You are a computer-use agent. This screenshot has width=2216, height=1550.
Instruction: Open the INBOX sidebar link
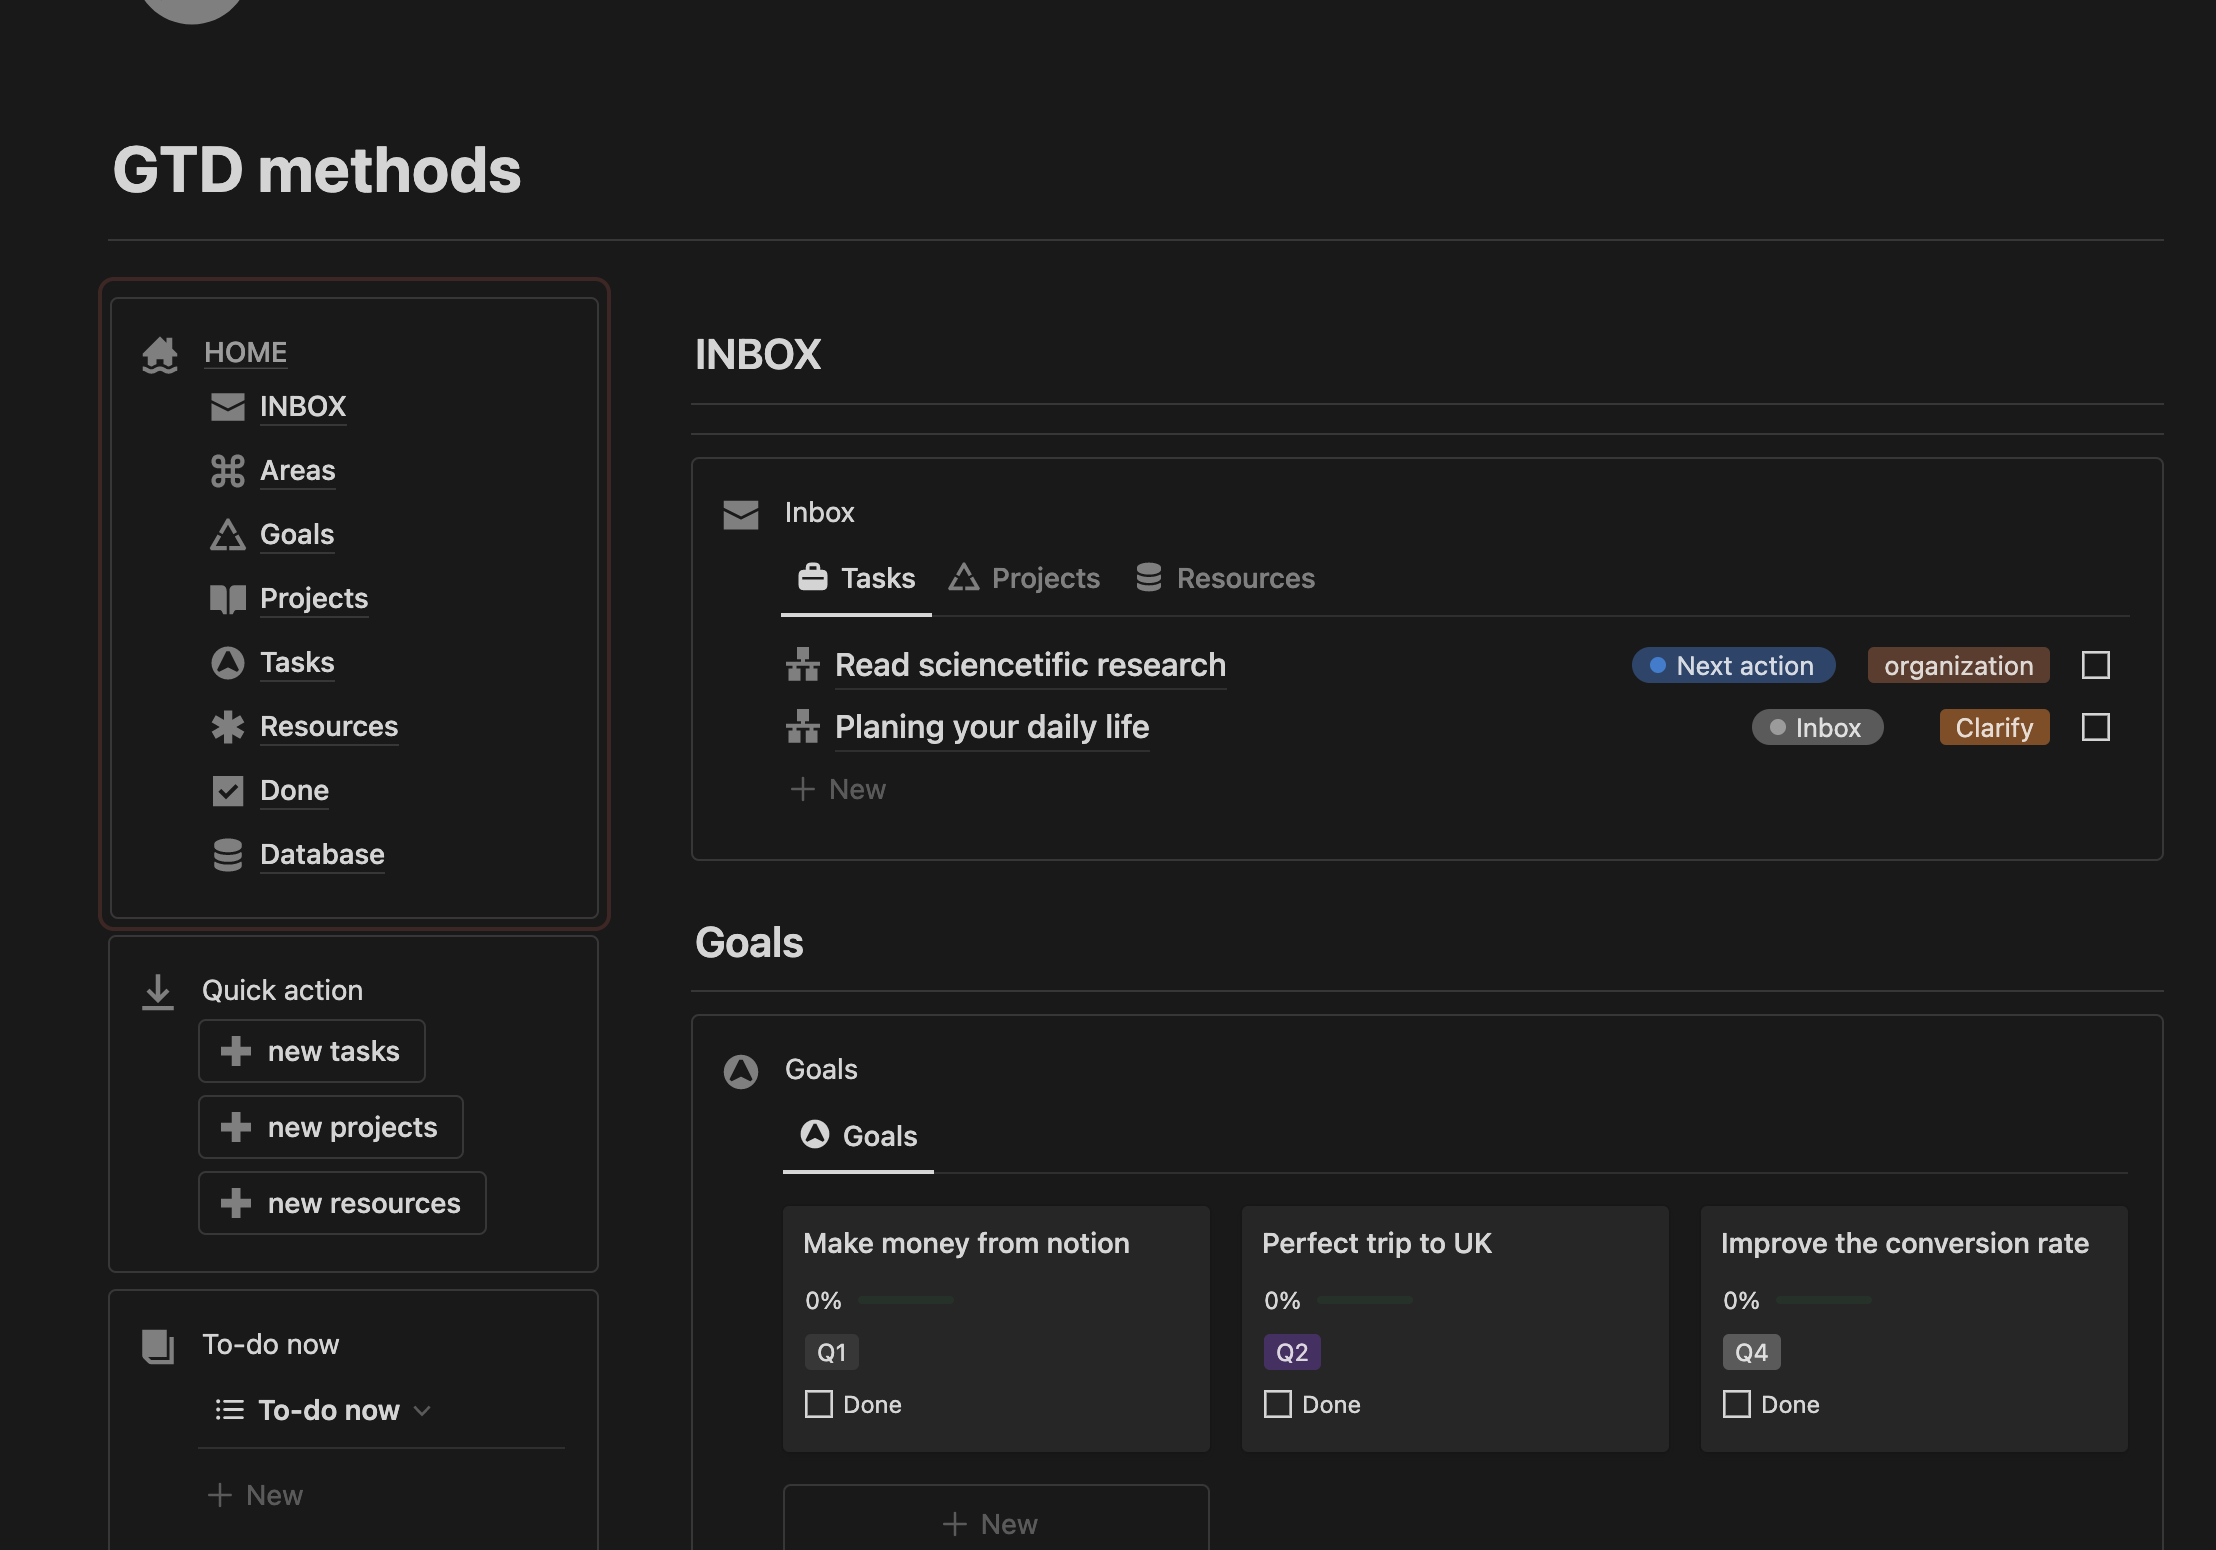tap(303, 406)
